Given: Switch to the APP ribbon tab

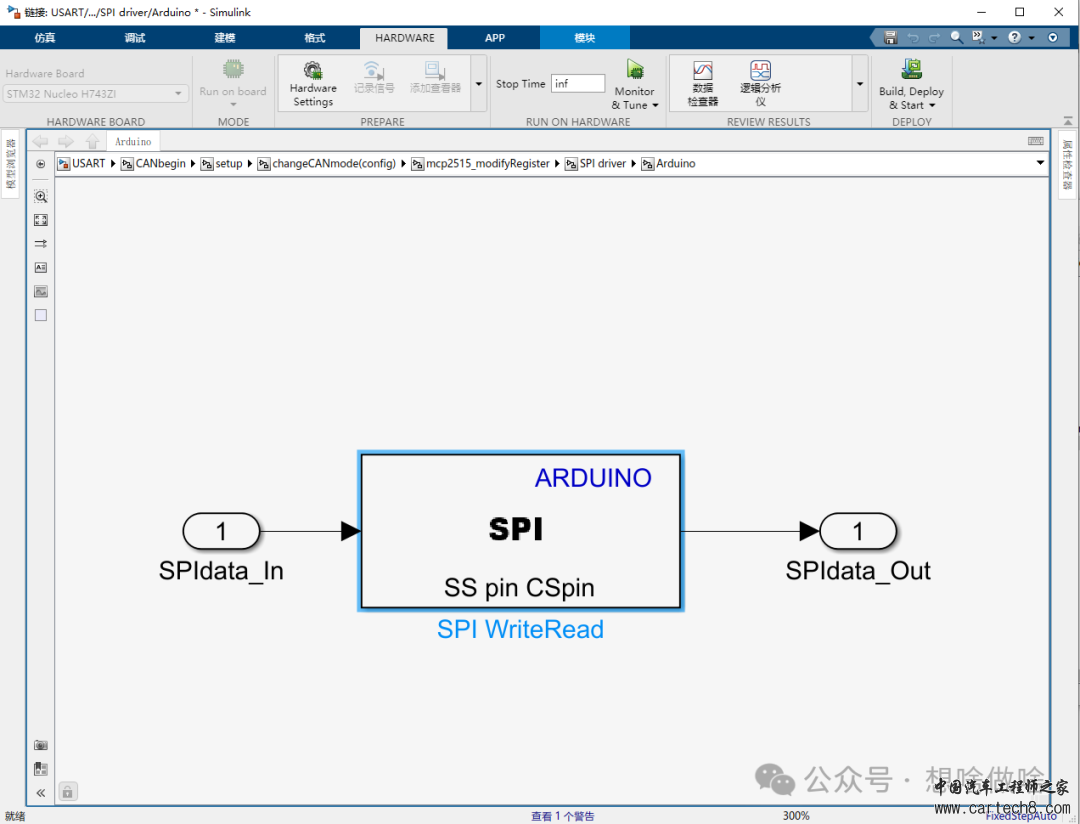Looking at the screenshot, I should [495, 38].
